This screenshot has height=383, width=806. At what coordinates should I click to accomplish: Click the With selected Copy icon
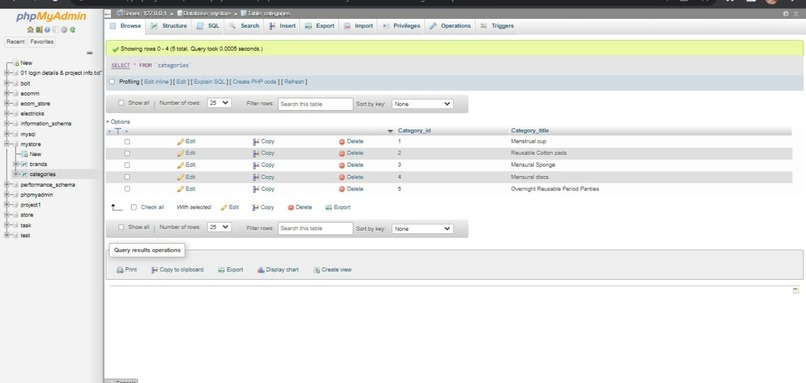point(255,207)
